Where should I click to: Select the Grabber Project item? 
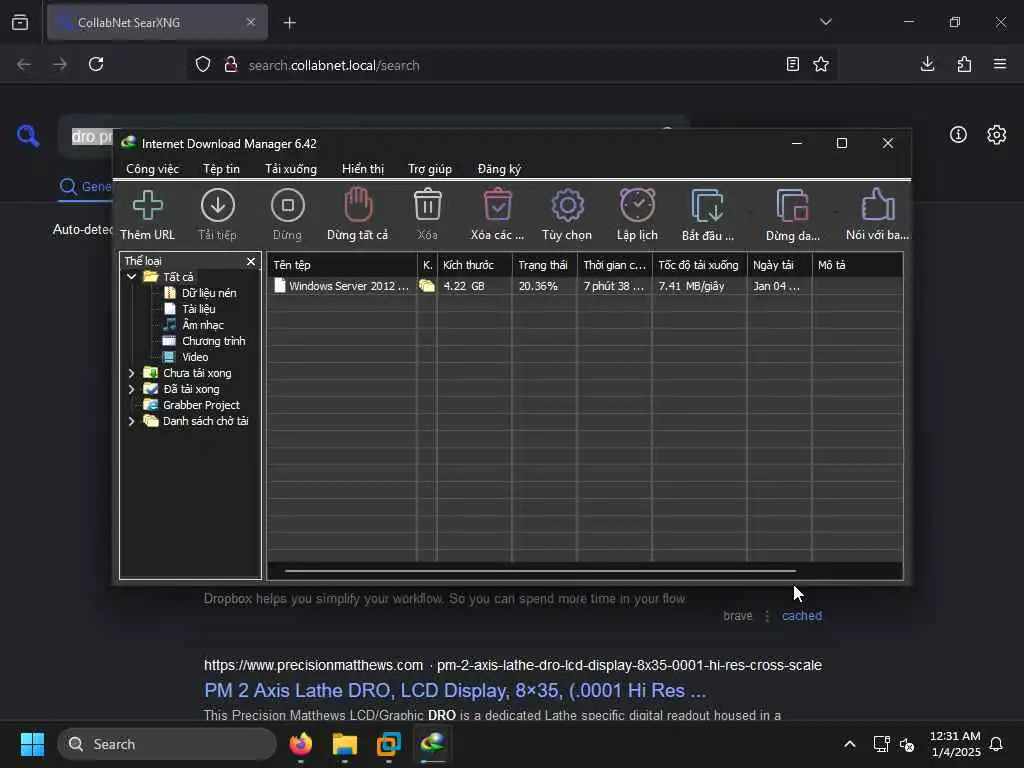[x=201, y=405]
